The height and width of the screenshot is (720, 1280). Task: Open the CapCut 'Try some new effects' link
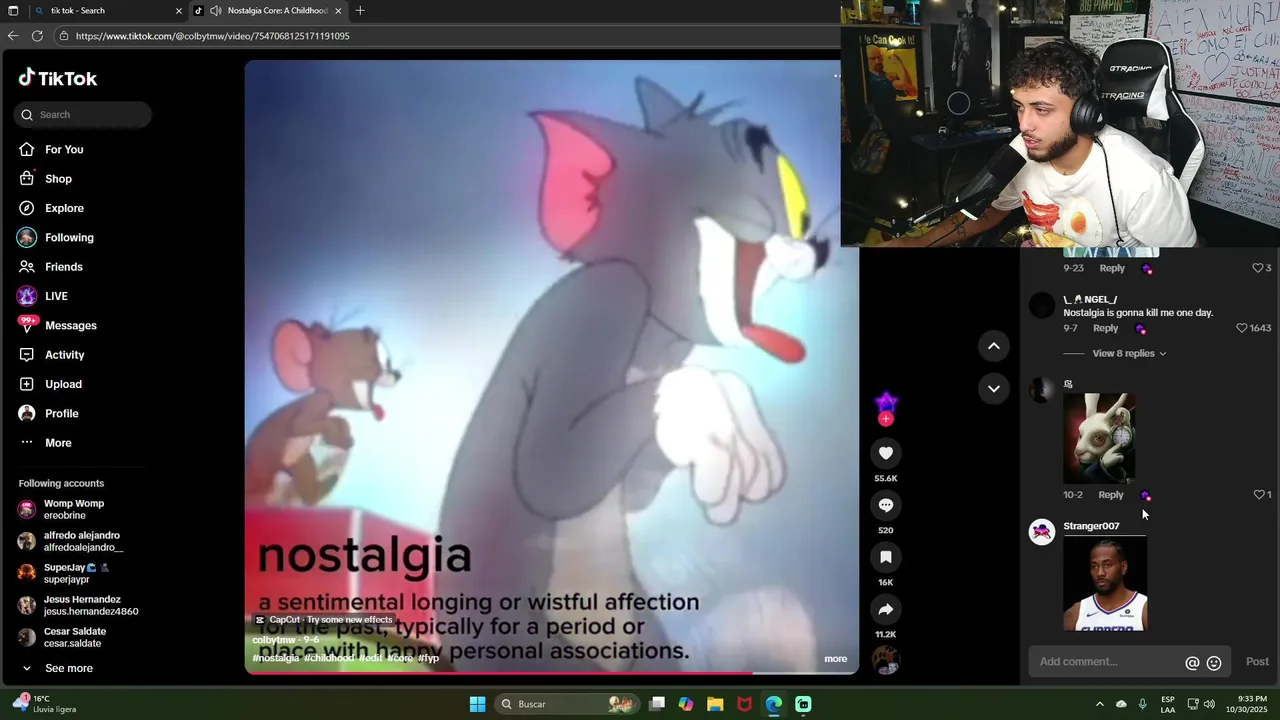(323, 620)
